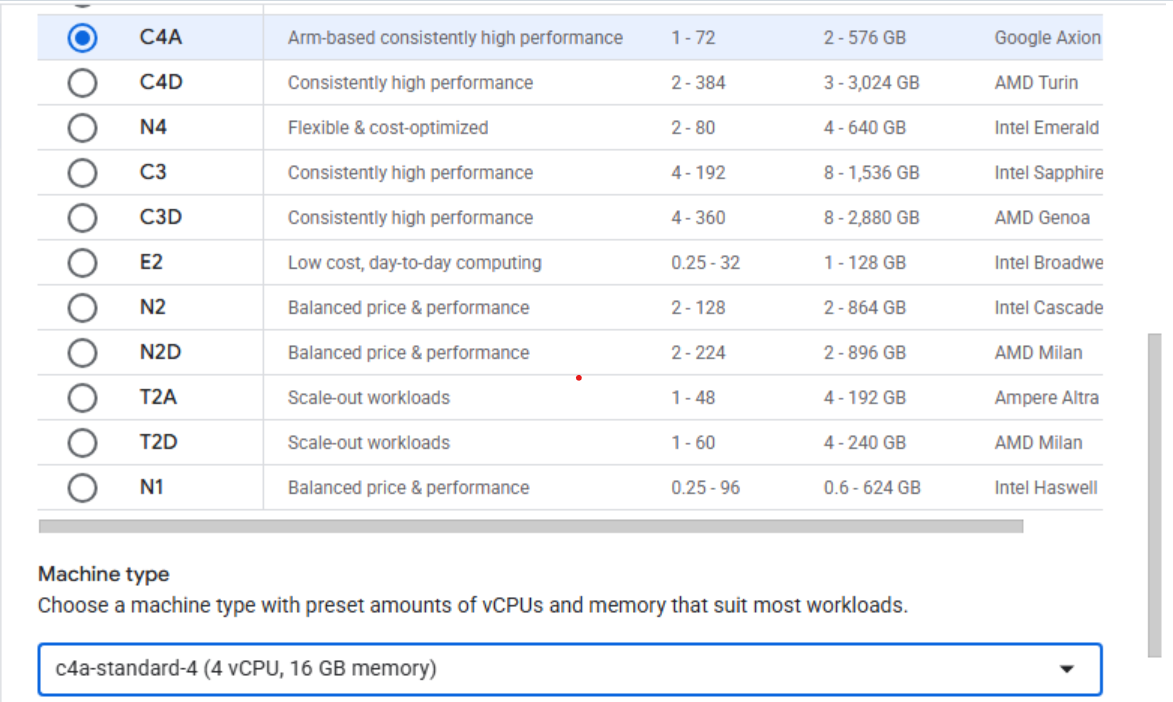Screen dimensions: 1173x702
Task: Select the T2D machine series radio button
Action: (82, 442)
